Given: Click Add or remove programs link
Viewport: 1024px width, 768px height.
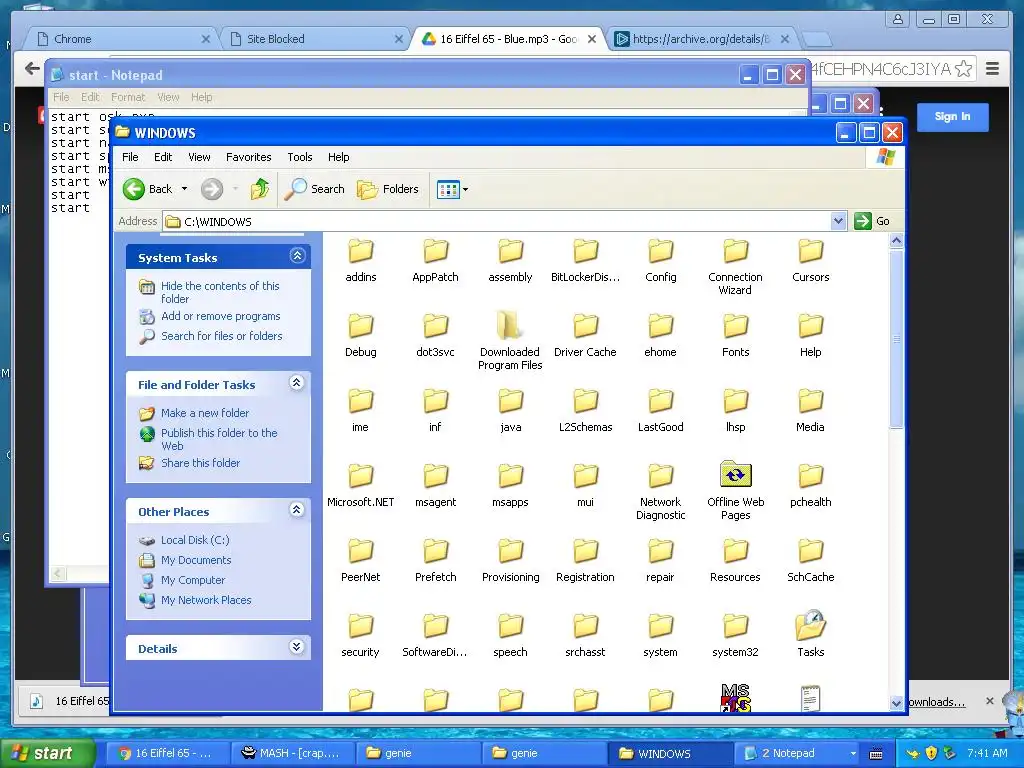Looking at the screenshot, I should 221,316.
